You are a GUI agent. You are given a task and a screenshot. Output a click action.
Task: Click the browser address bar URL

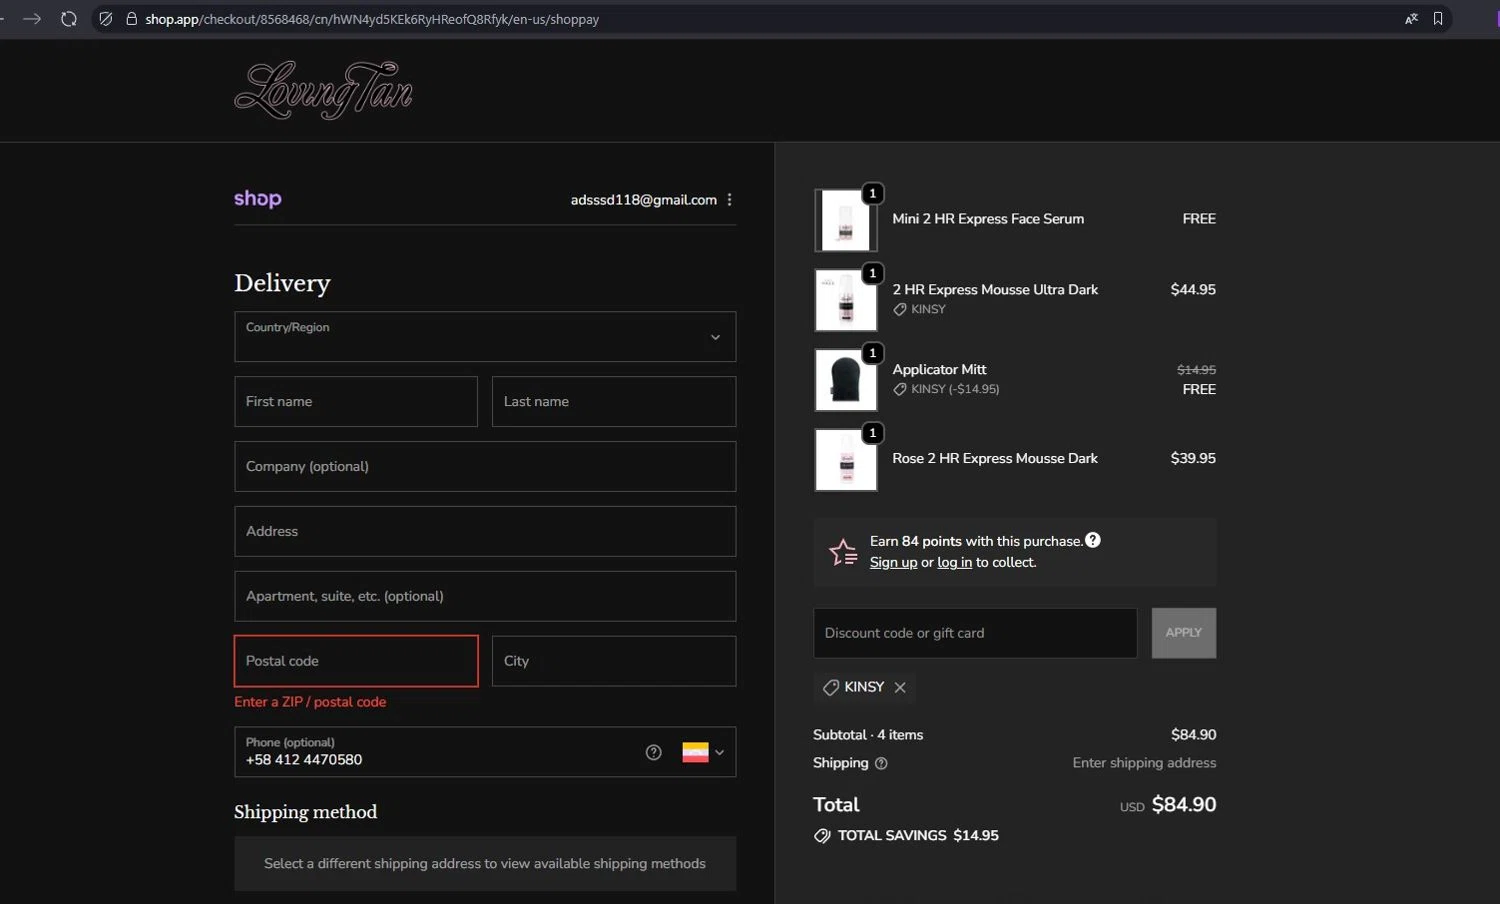[372, 19]
